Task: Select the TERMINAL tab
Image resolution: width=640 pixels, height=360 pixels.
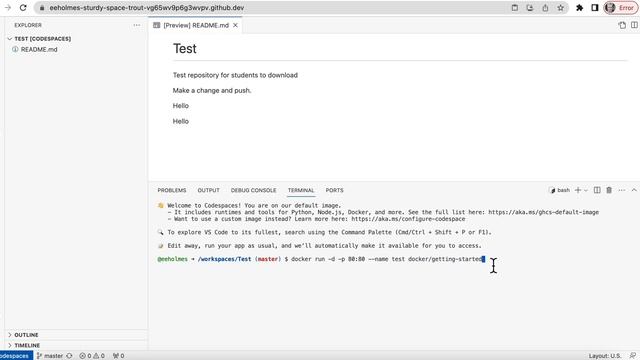Action: [301, 190]
